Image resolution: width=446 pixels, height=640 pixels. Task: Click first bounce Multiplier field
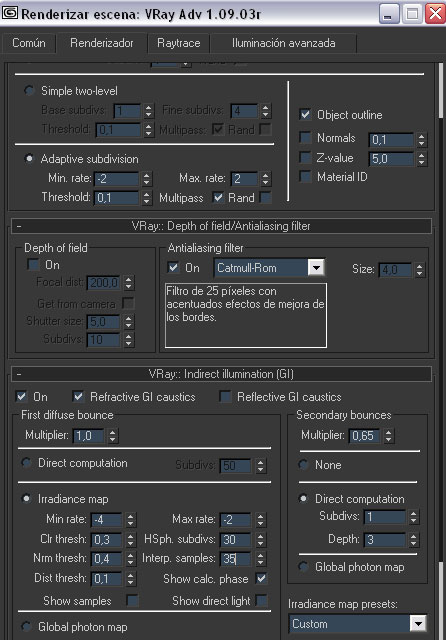[x=89, y=436]
